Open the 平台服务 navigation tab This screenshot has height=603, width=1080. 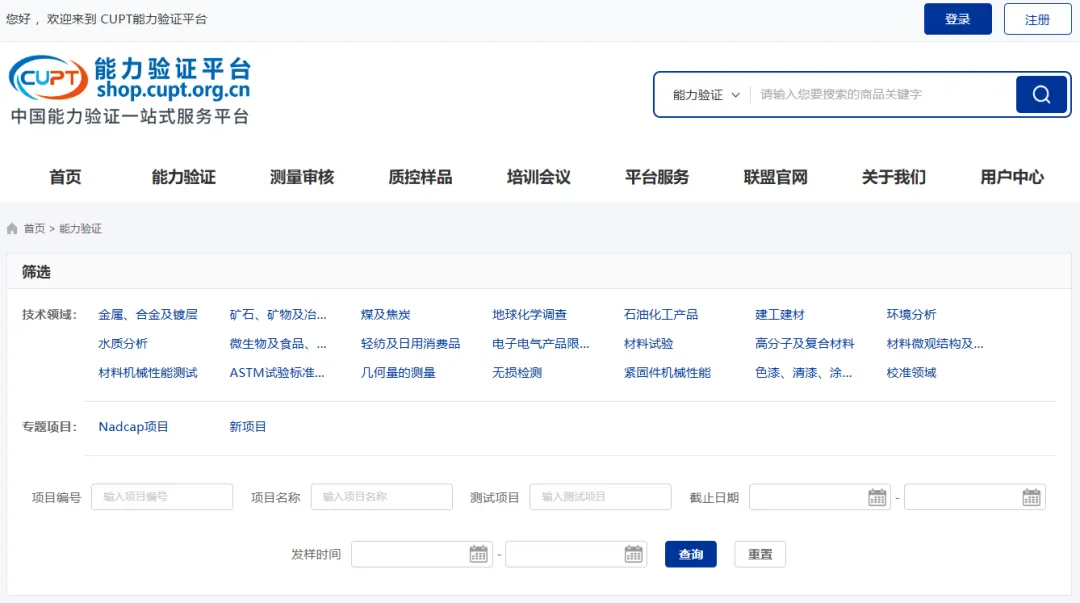tap(657, 177)
